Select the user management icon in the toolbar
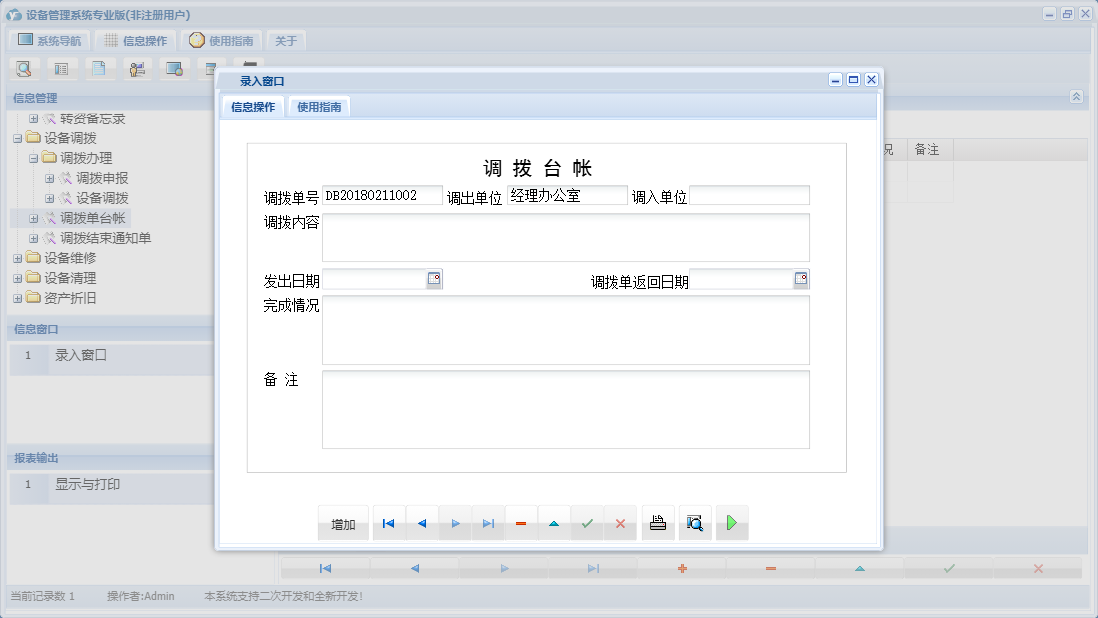Image resolution: width=1098 pixels, height=618 pixels. tap(137, 68)
